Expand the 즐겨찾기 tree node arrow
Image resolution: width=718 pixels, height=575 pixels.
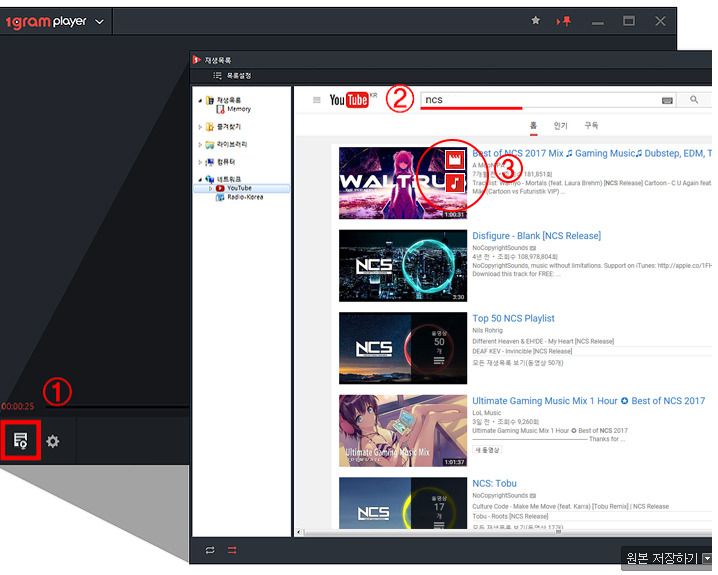pos(200,127)
